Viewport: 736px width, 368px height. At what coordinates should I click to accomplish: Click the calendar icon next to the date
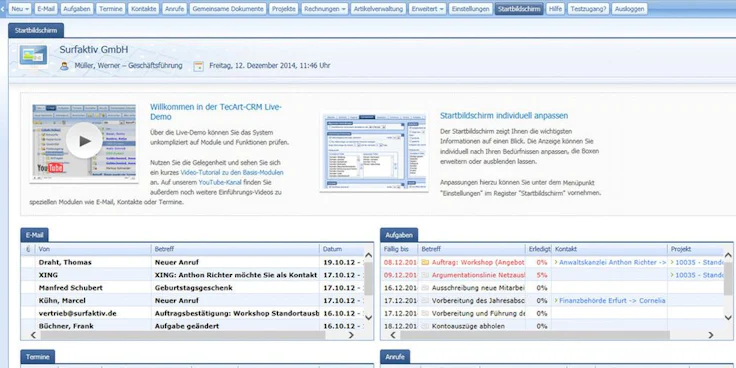(x=199, y=66)
